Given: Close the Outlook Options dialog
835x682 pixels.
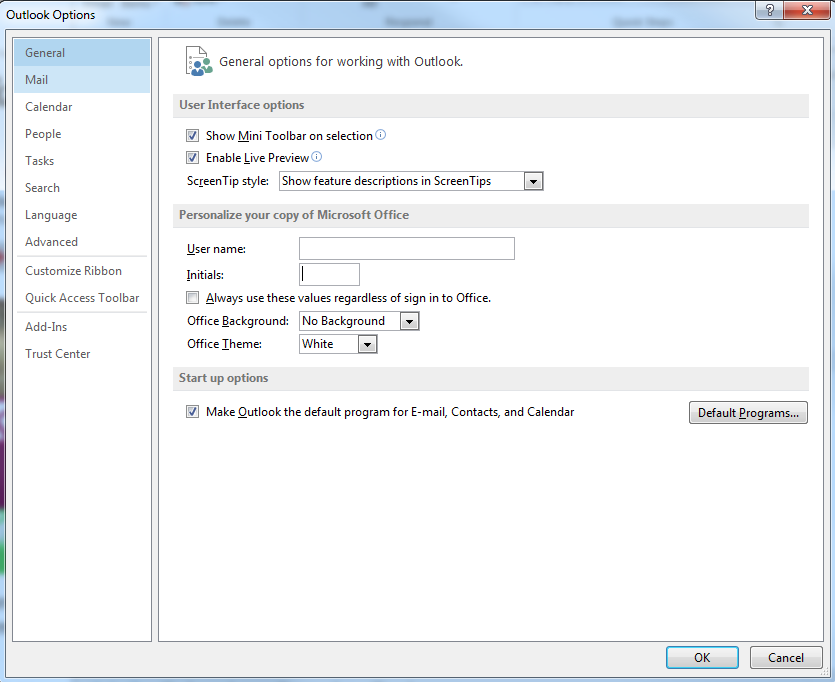Looking at the screenshot, I should tap(807, 10).
